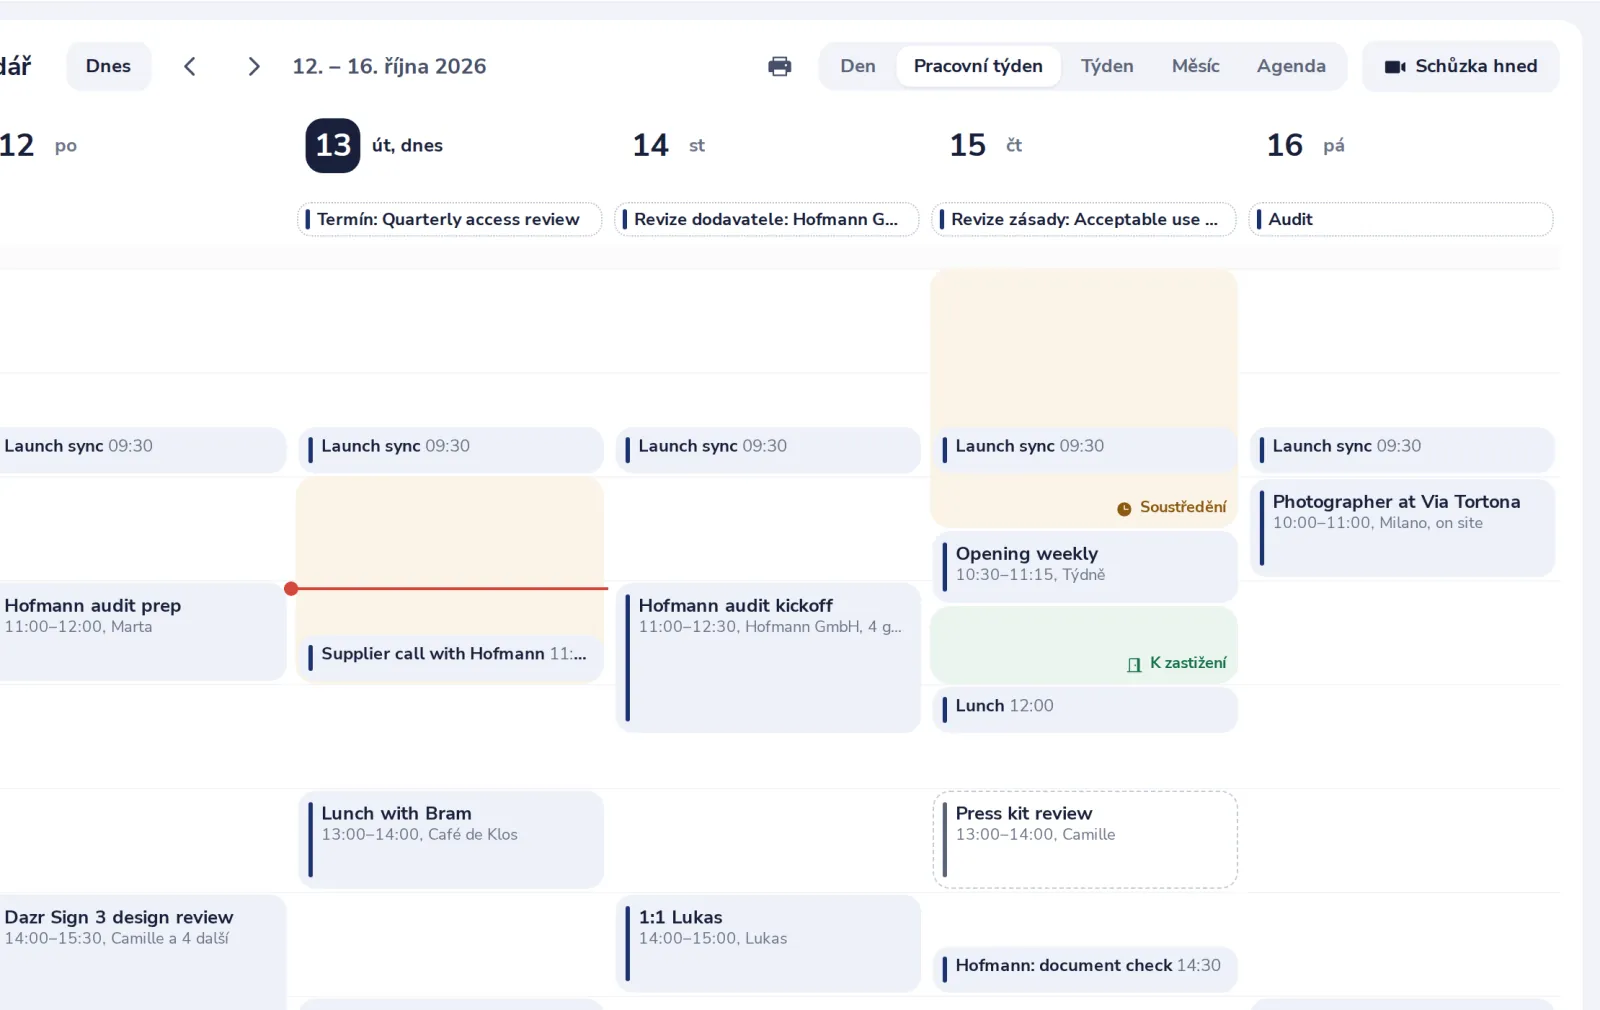This screenshot has height=1010, width=1600.
Task: Open Opening weekly event
Action: 1084,567
